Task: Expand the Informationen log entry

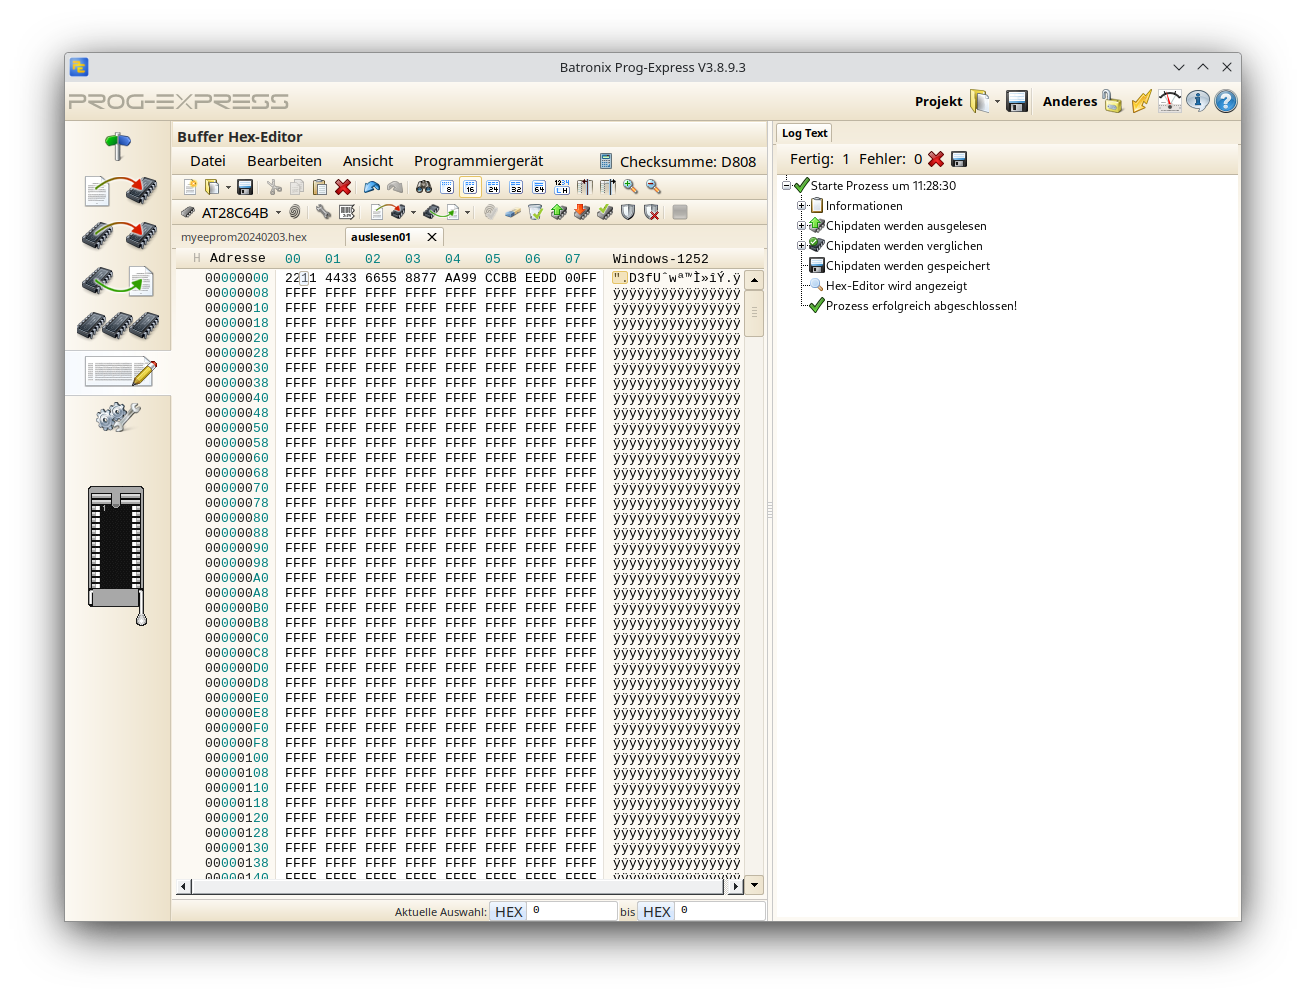Action: click(x=802, y=205)
